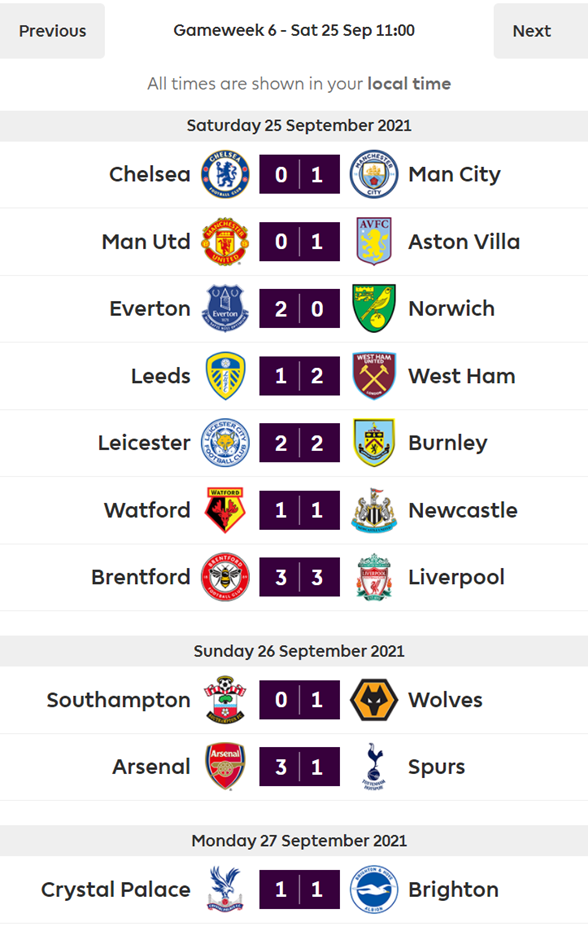This screenshot has width=588, height=931.
Task: Click the Norwich canary crest
Action: (x=374, y=309)
